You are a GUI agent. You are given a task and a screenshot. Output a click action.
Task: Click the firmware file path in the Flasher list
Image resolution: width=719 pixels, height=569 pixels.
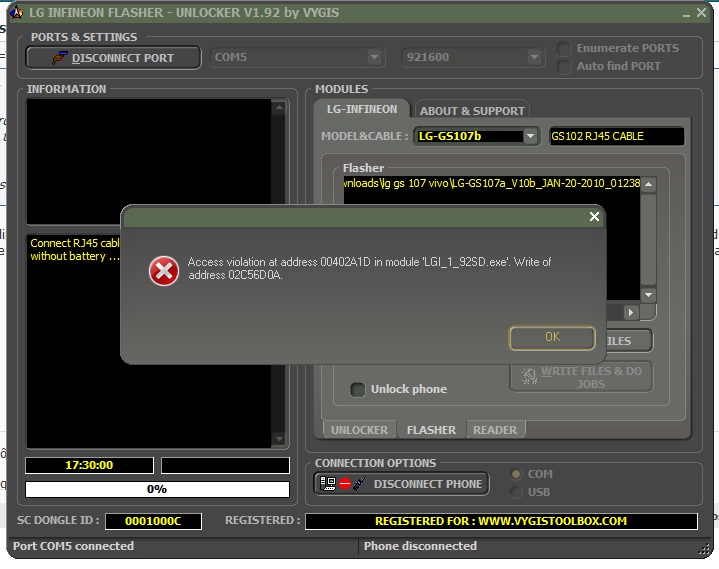click(x=492, y=183)
